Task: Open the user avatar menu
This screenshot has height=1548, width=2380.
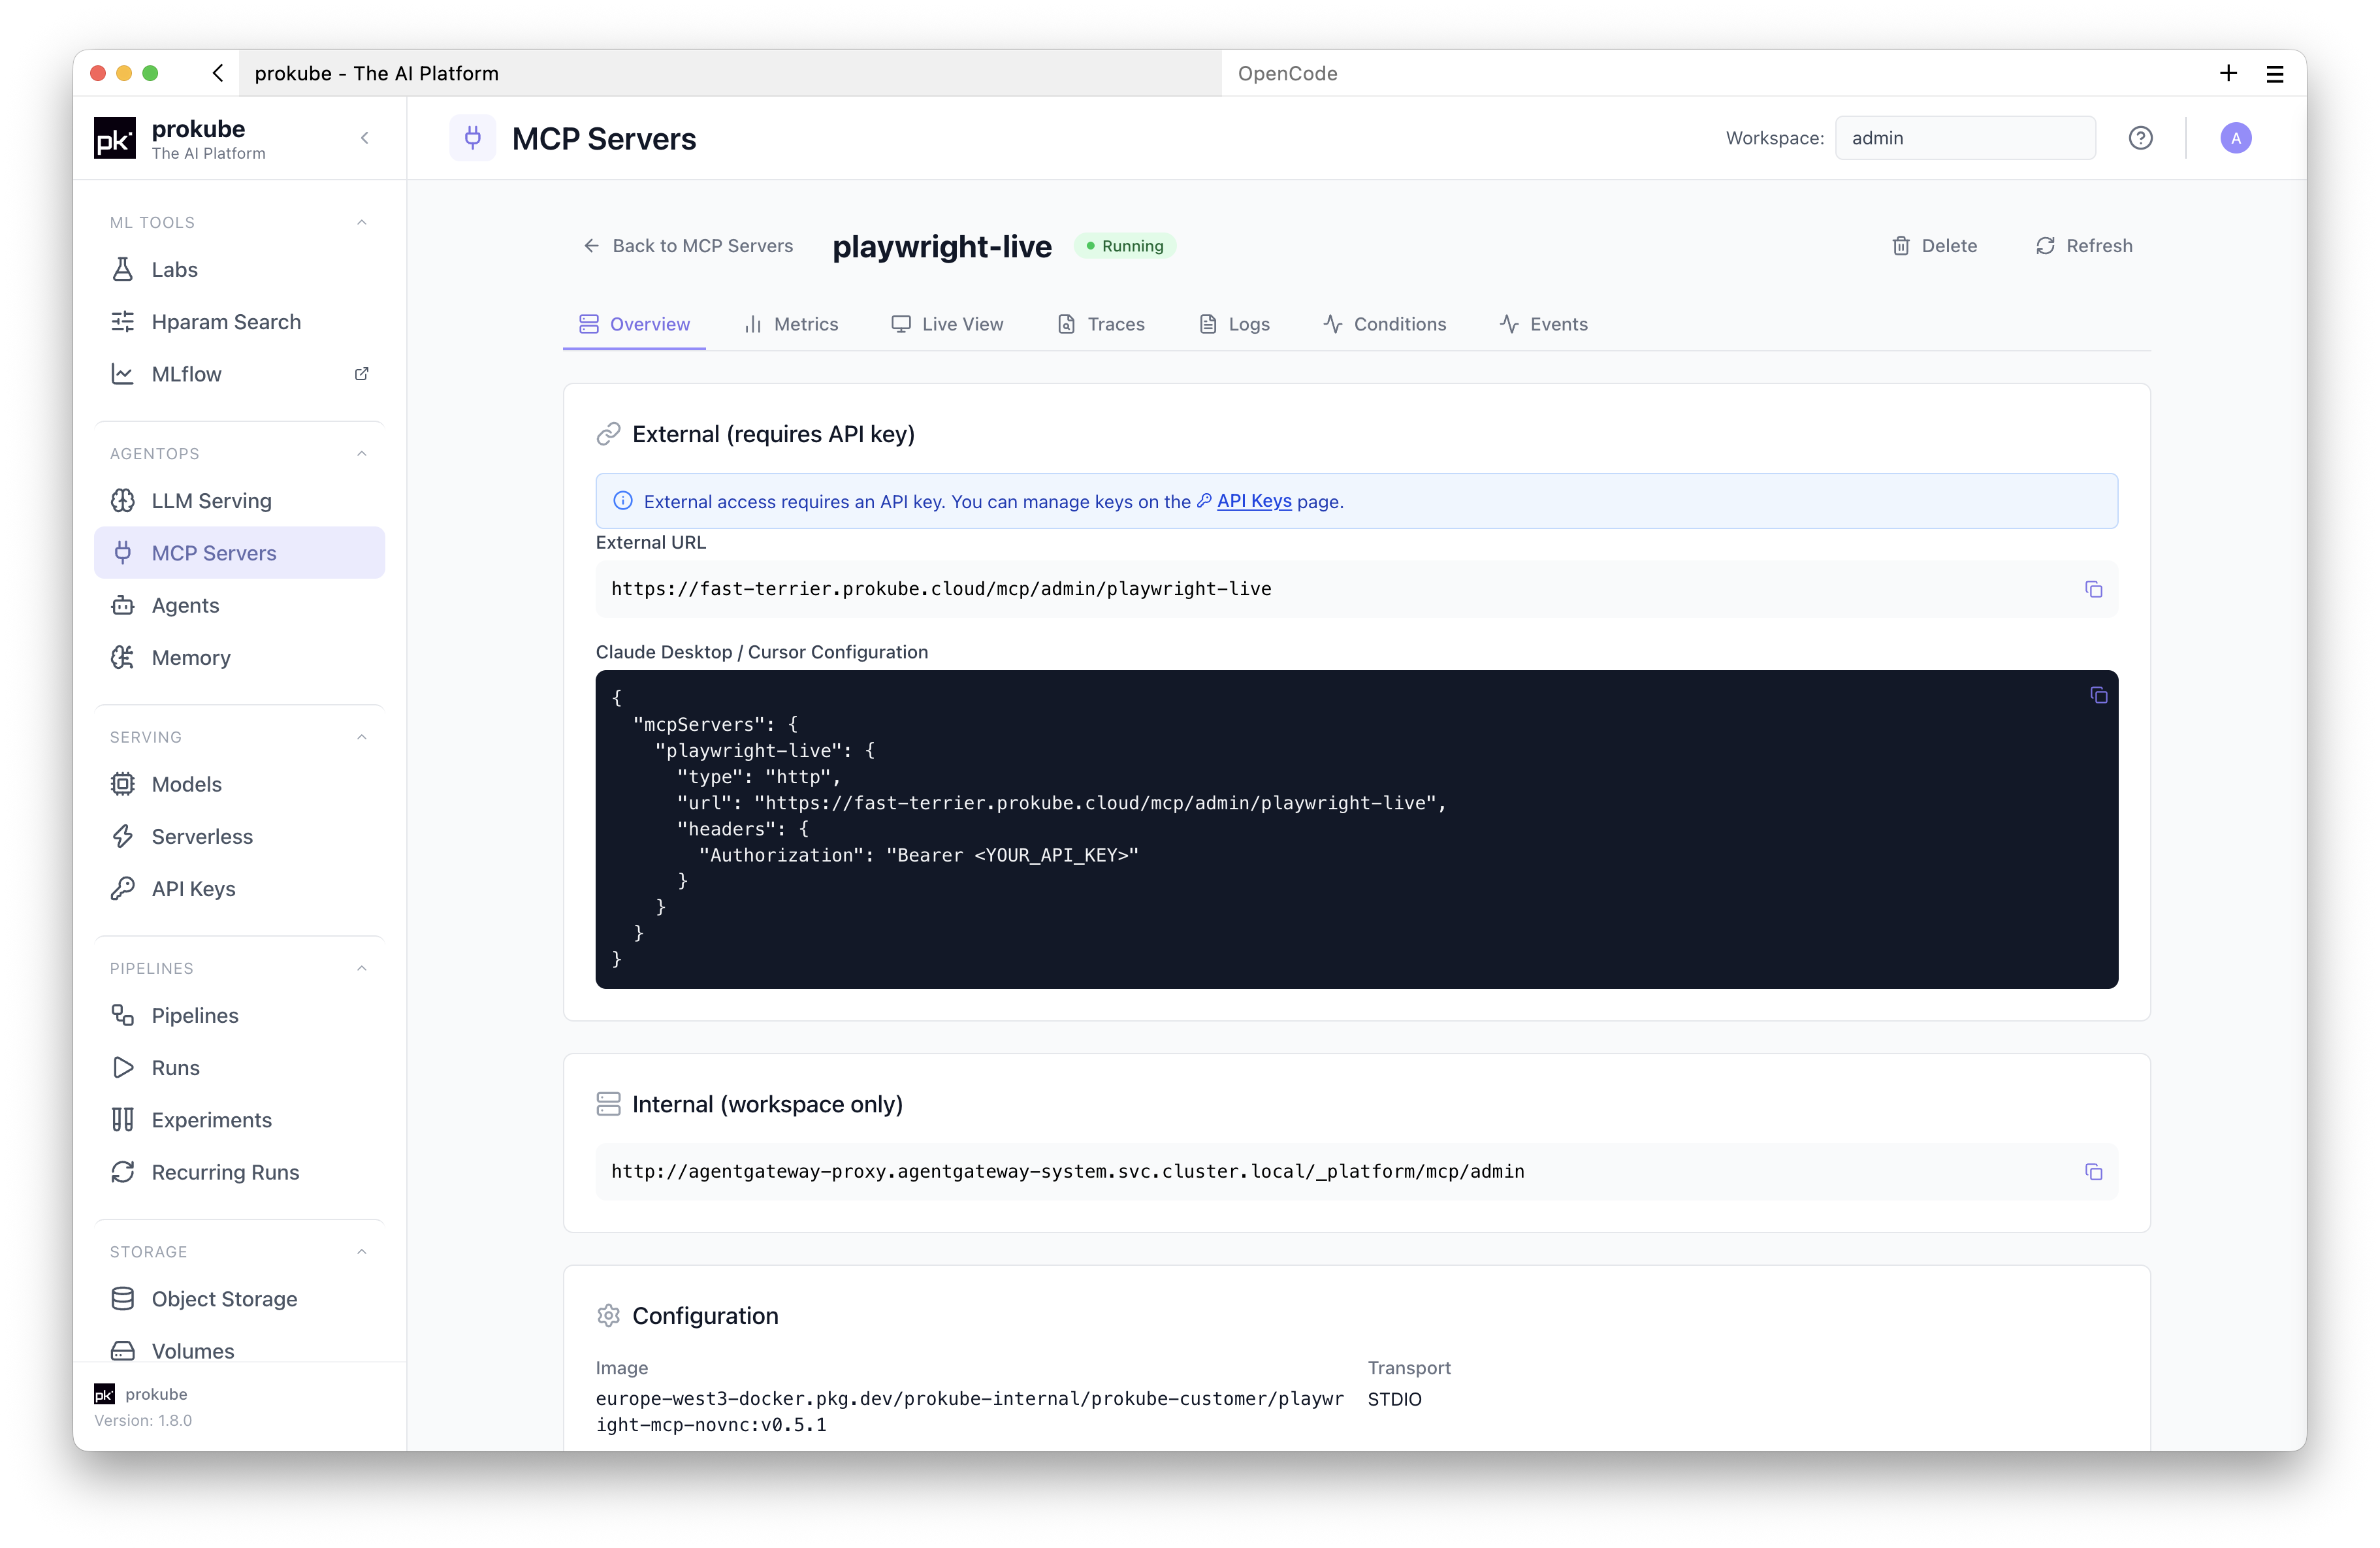Action: click(2235, 138)
